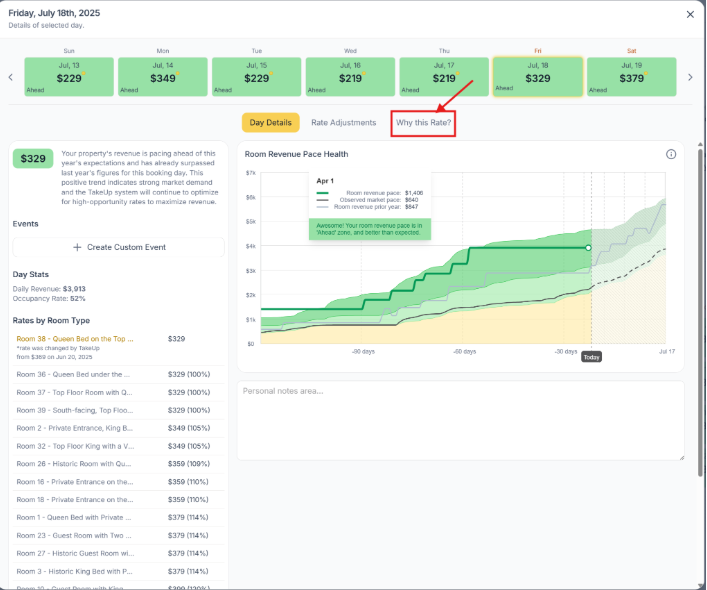Click the plus icon beside Create Custom Event
This screenshot has width=707, height=590.
click(77, 247)
